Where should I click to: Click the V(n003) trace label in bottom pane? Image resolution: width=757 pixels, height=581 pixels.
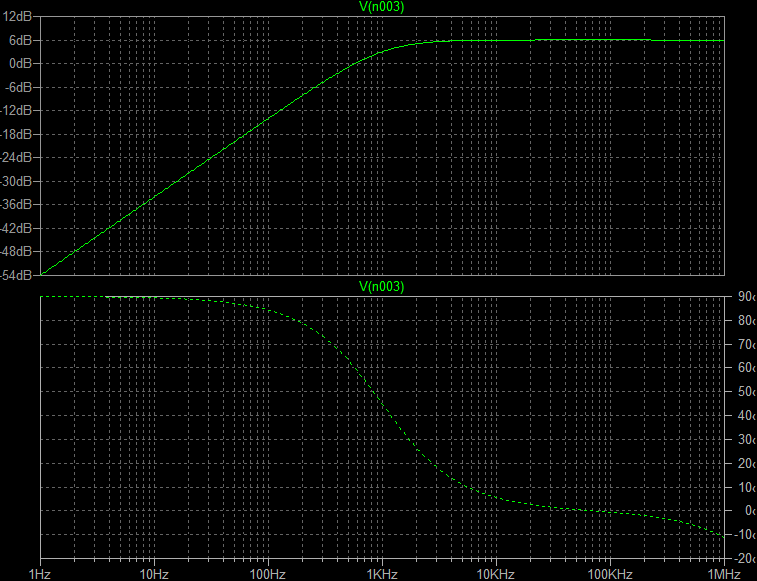click(x=381, y=287)
